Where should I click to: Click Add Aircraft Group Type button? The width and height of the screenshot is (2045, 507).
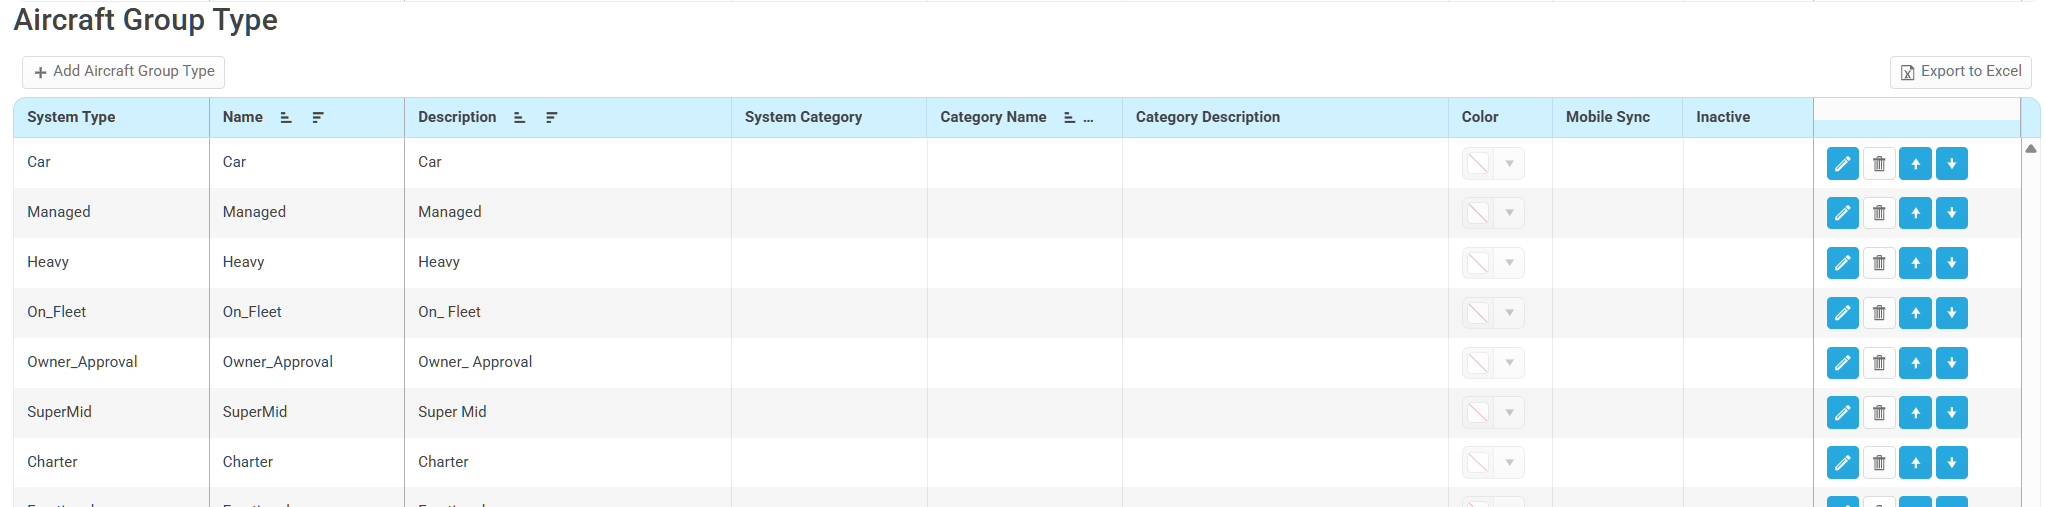(124, 72)
